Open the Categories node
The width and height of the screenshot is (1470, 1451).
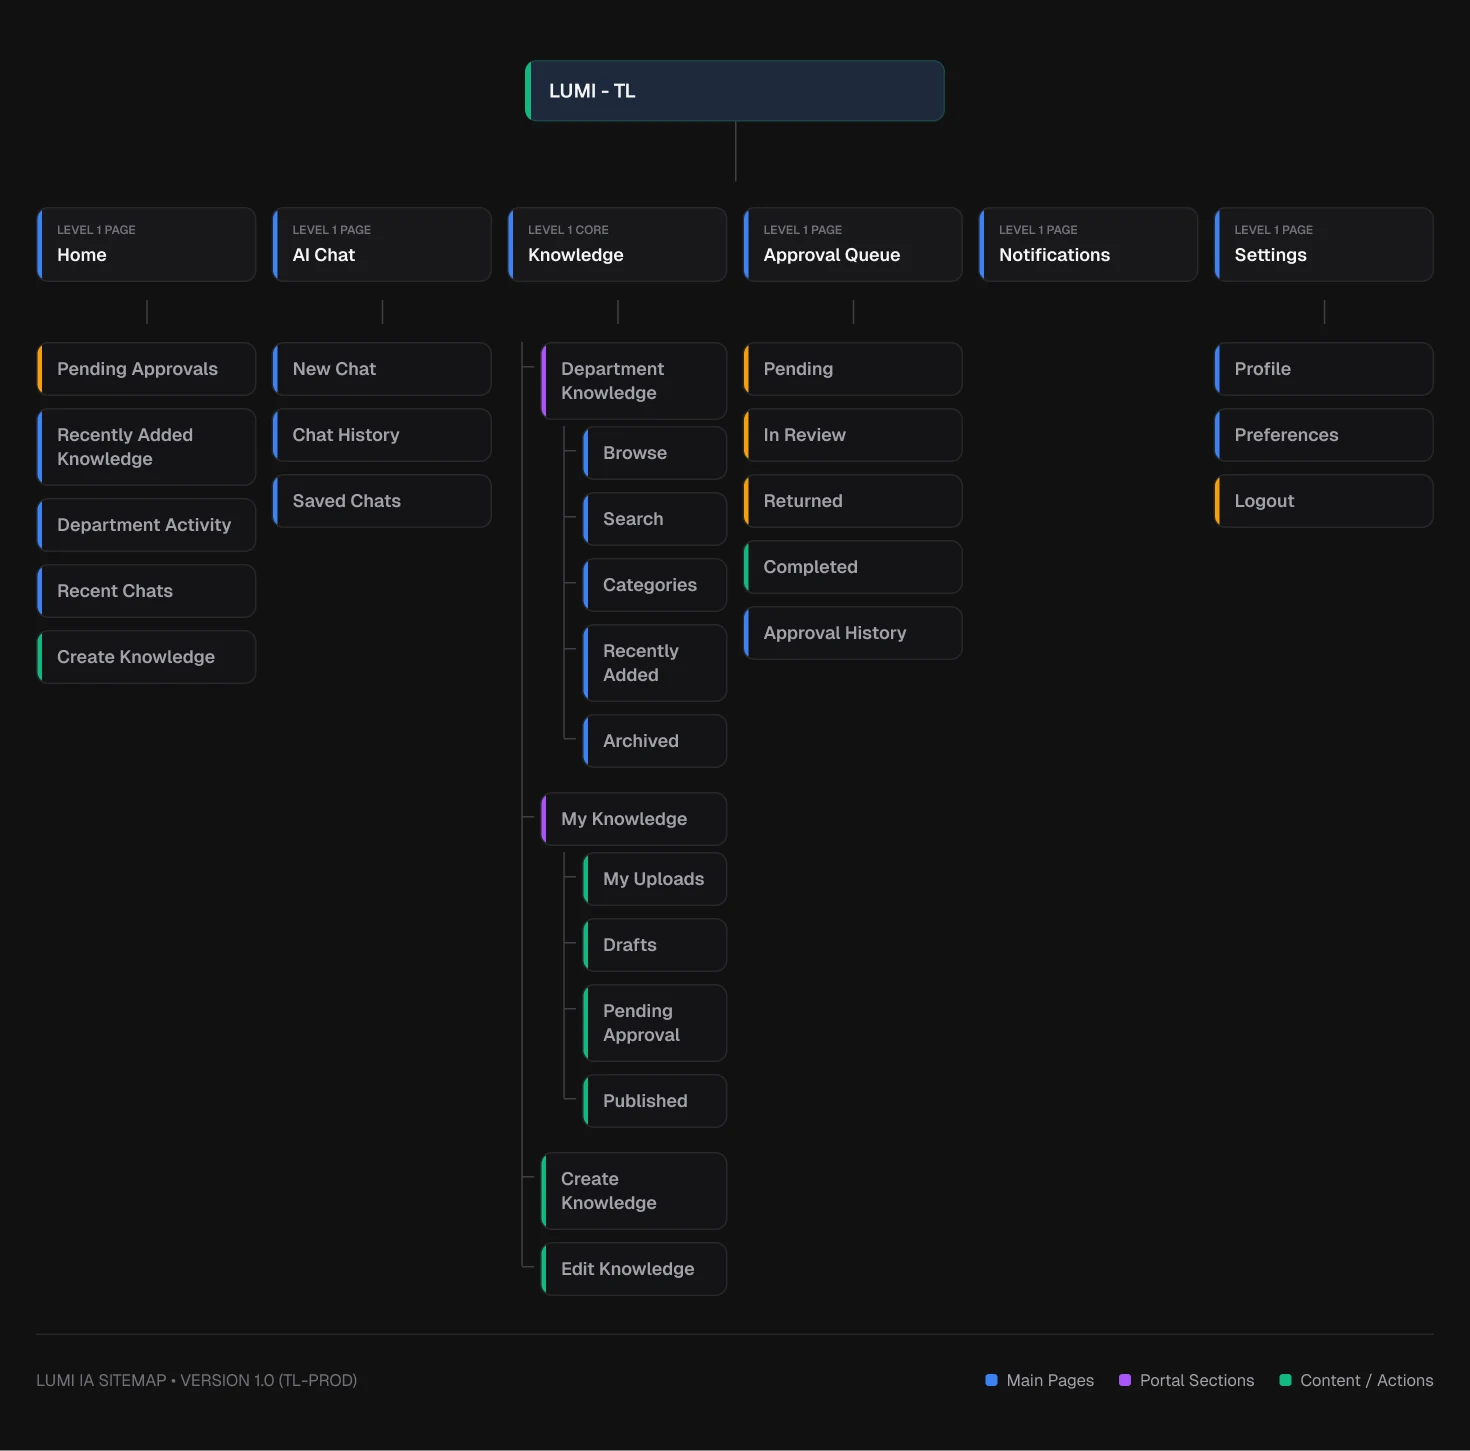(x=655, y=585)
